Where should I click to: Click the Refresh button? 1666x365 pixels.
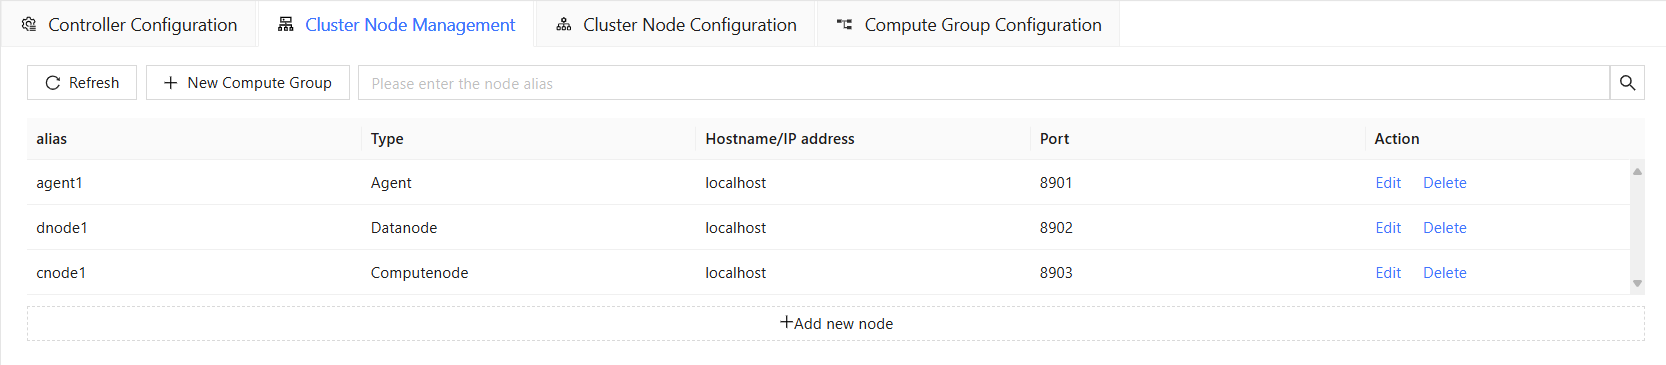coord(82,83)
